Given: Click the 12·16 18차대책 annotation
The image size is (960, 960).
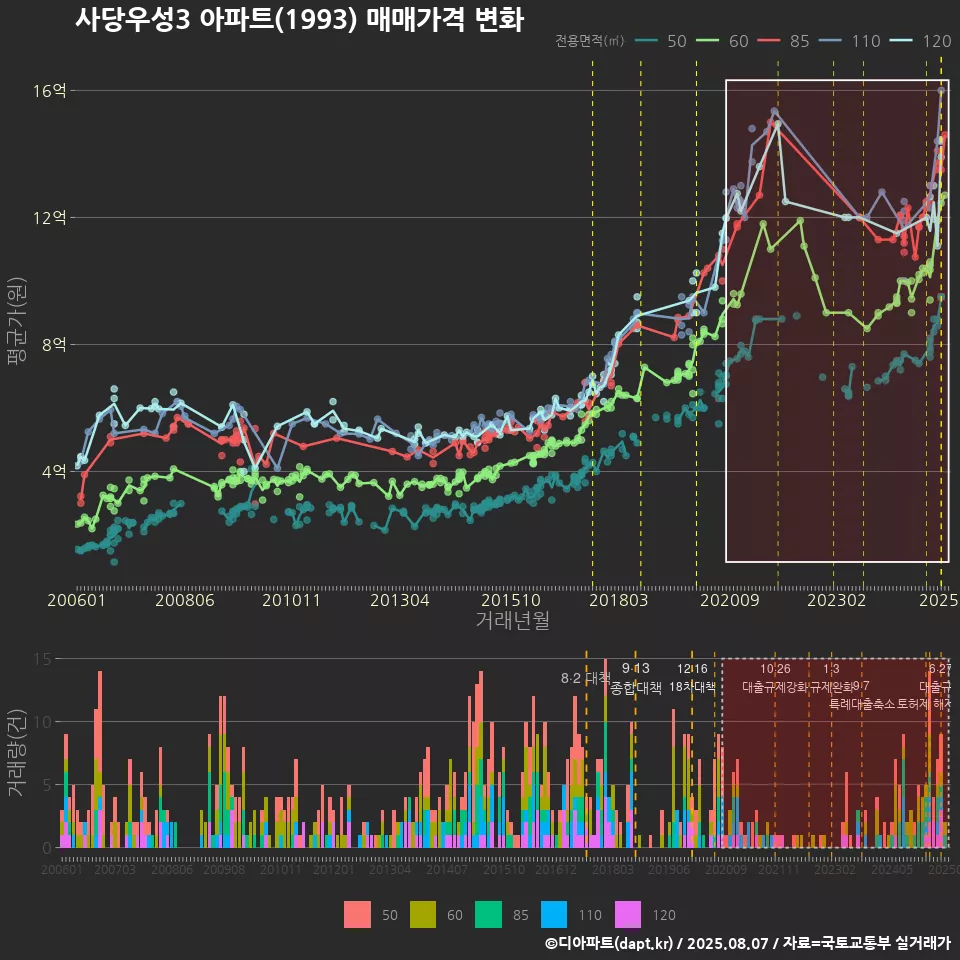Looking at the screenshot, I should coord(692,678).
